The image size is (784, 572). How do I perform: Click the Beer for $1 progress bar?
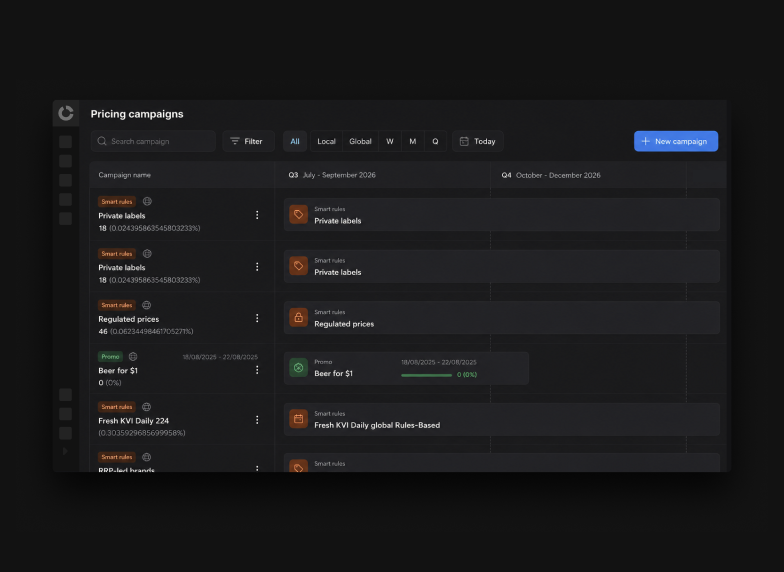426,375
